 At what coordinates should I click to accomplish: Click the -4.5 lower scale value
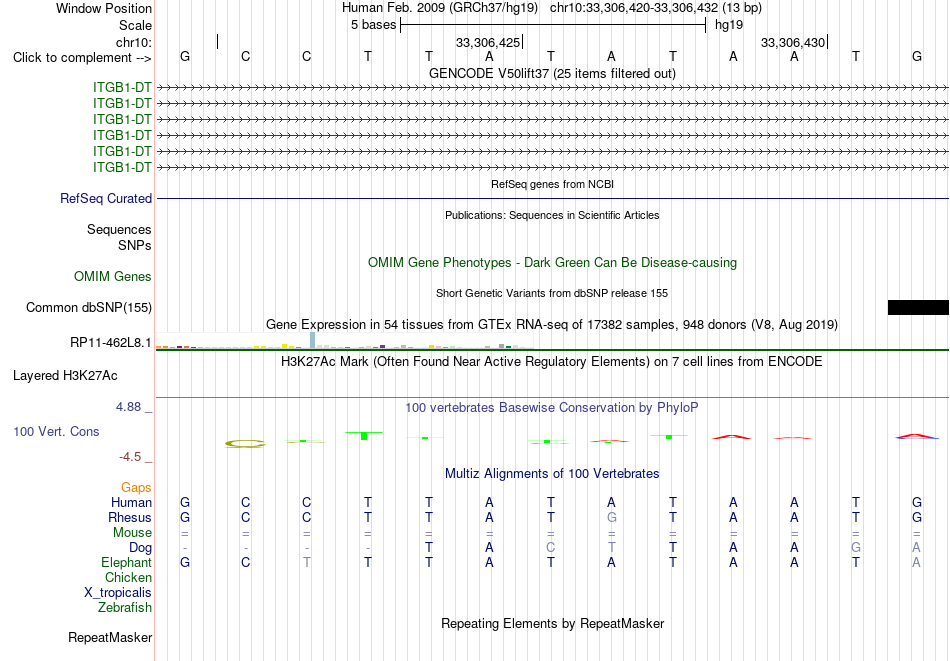pyautogui.click(x=130, y=457)
